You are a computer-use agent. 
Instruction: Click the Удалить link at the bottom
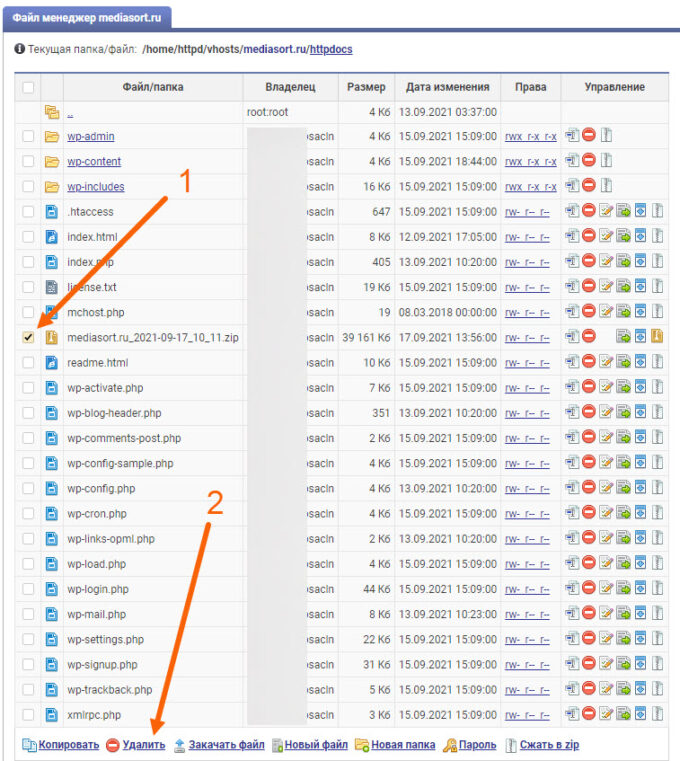144,744
